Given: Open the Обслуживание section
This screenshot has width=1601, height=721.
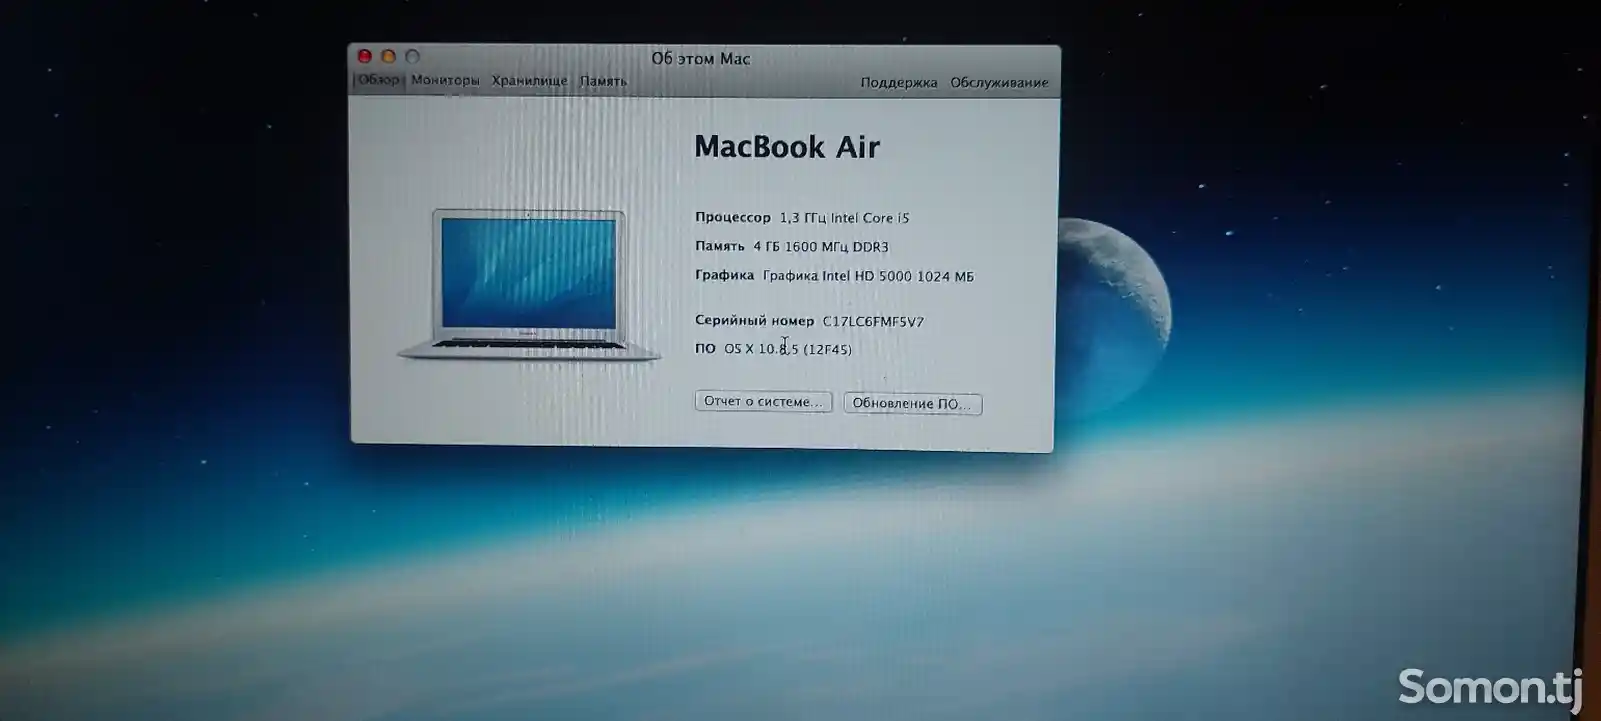Looking at the screenshot, I should (999, 82).
